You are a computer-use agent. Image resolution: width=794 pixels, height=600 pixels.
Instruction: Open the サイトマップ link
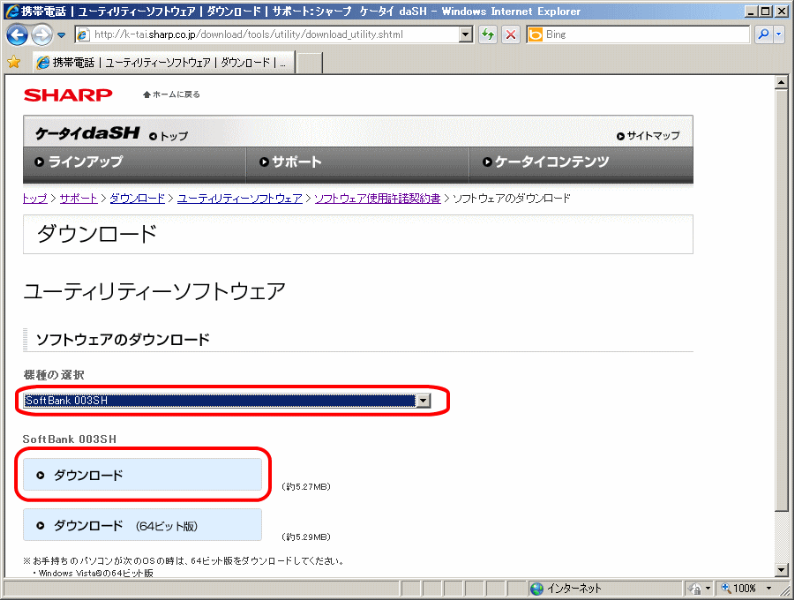[648, 136]
